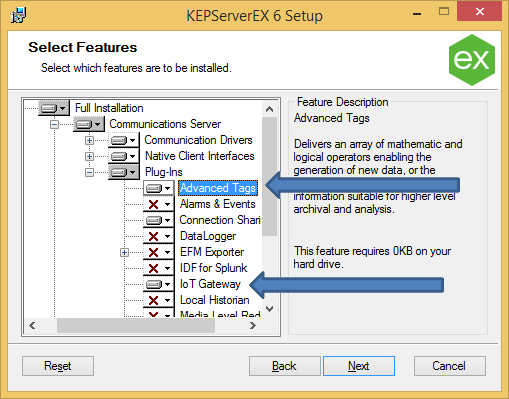The height and width of the screenshot is (399, 509).
Task: Expand the Native Client Interfaces node
Action: [x=89, y=156]
